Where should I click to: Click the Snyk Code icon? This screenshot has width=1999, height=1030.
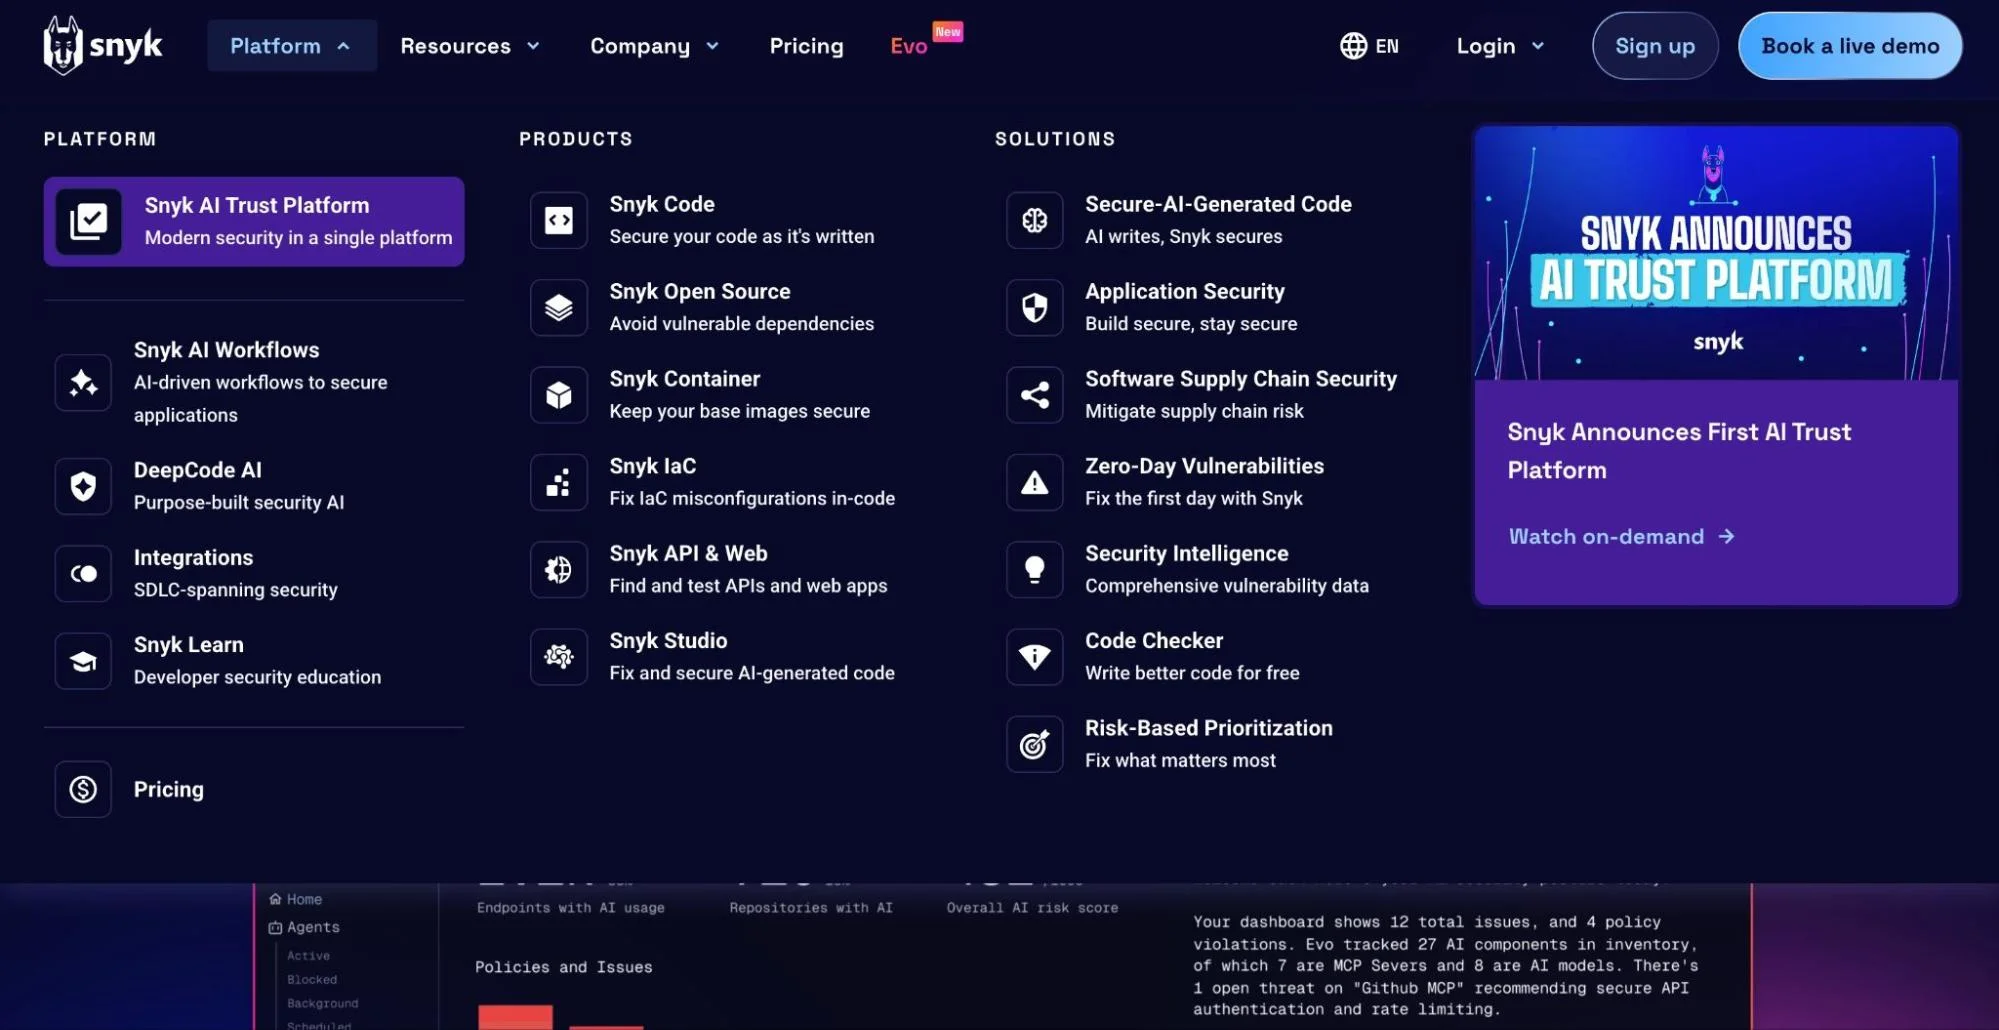[558, 220]
